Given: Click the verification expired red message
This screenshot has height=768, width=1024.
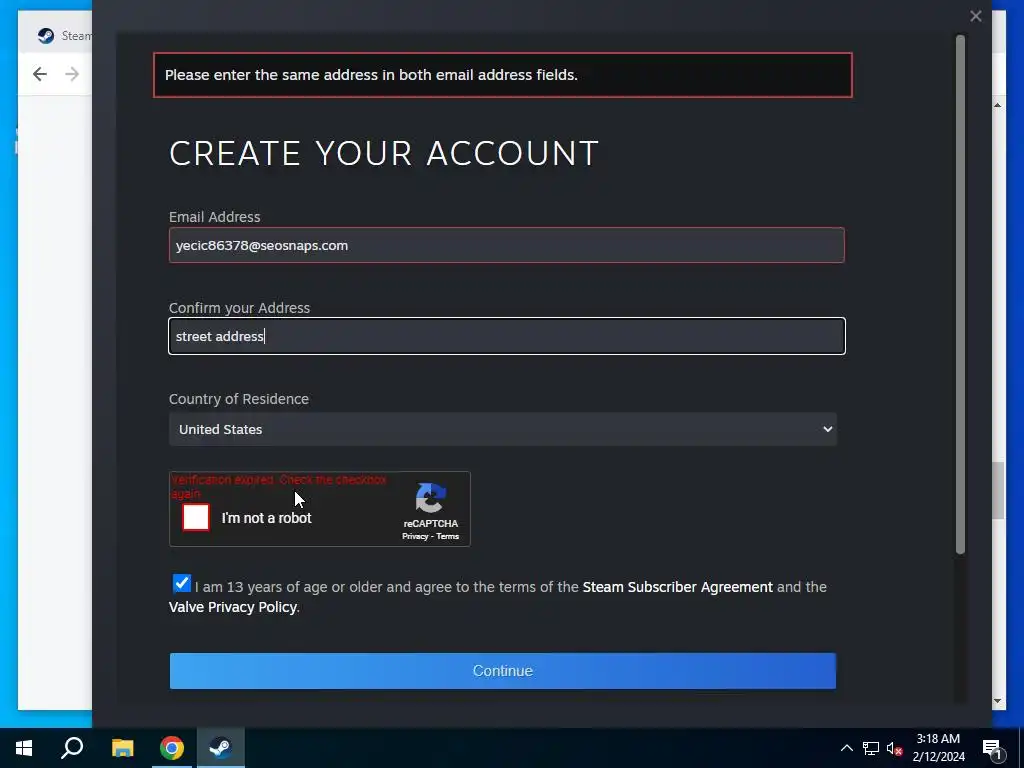Looking at the screenshot, I should click(280, 486).
